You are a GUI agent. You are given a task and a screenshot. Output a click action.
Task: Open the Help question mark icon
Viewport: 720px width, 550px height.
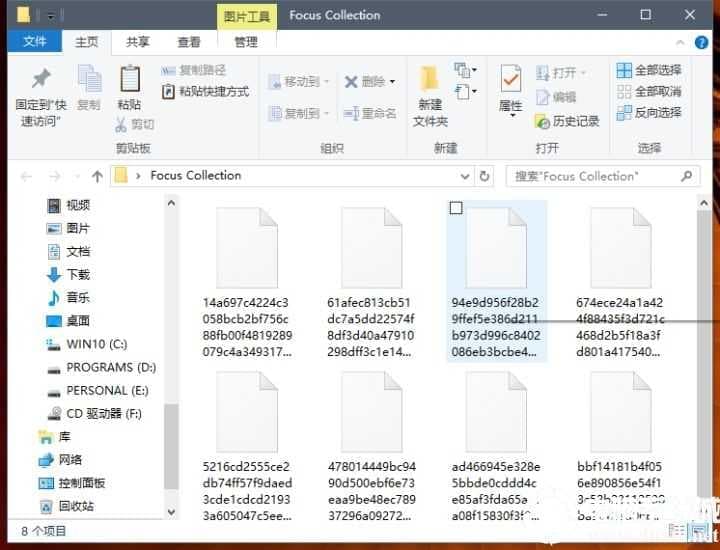point(701,43)
